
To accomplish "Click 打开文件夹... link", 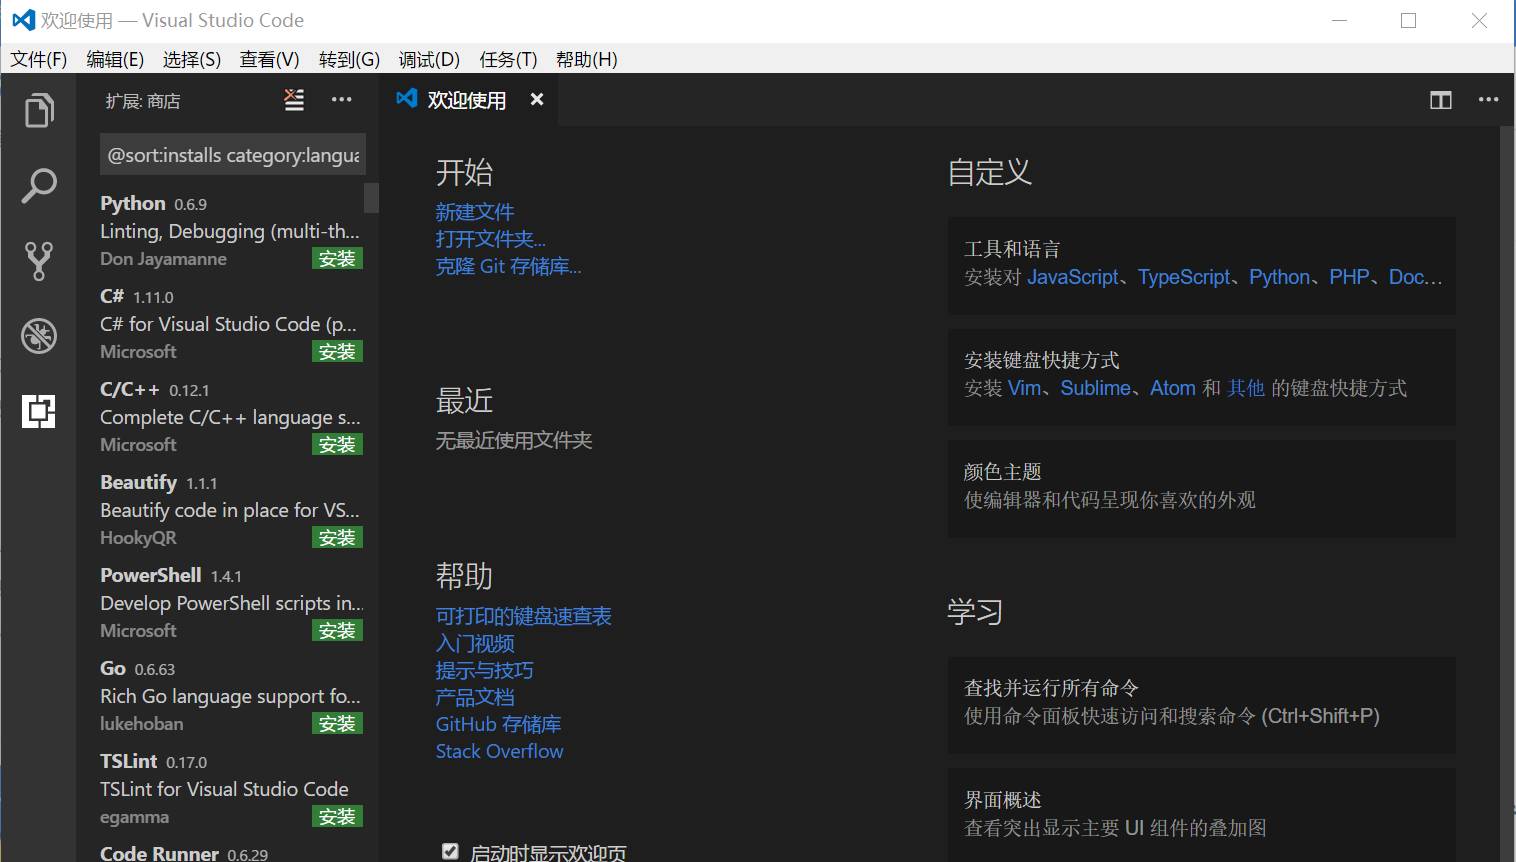I will pyautogui.click(x=491, y=239).
